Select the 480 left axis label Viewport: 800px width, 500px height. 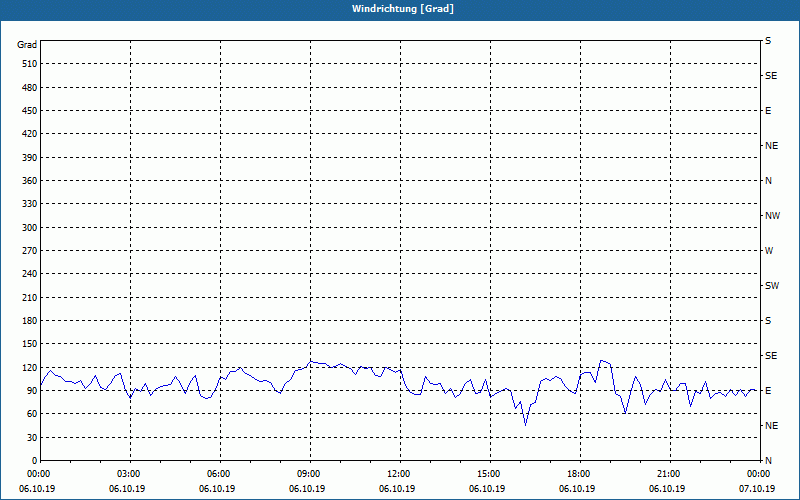(30, 88)
